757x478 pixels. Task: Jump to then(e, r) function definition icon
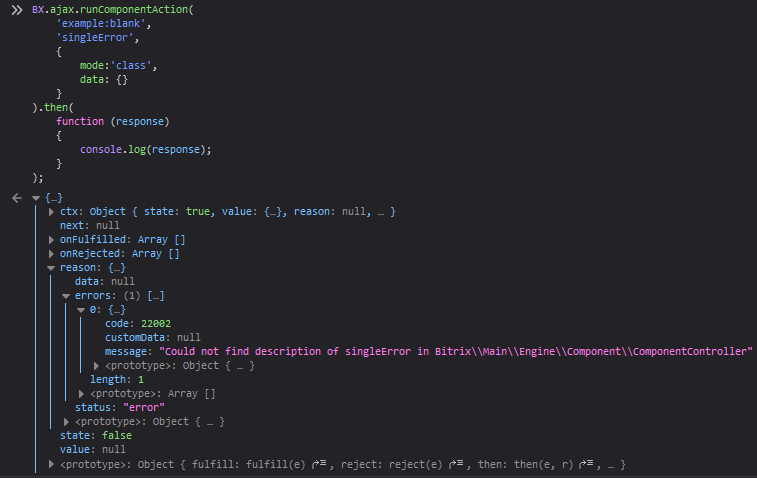tap(586, 464)
